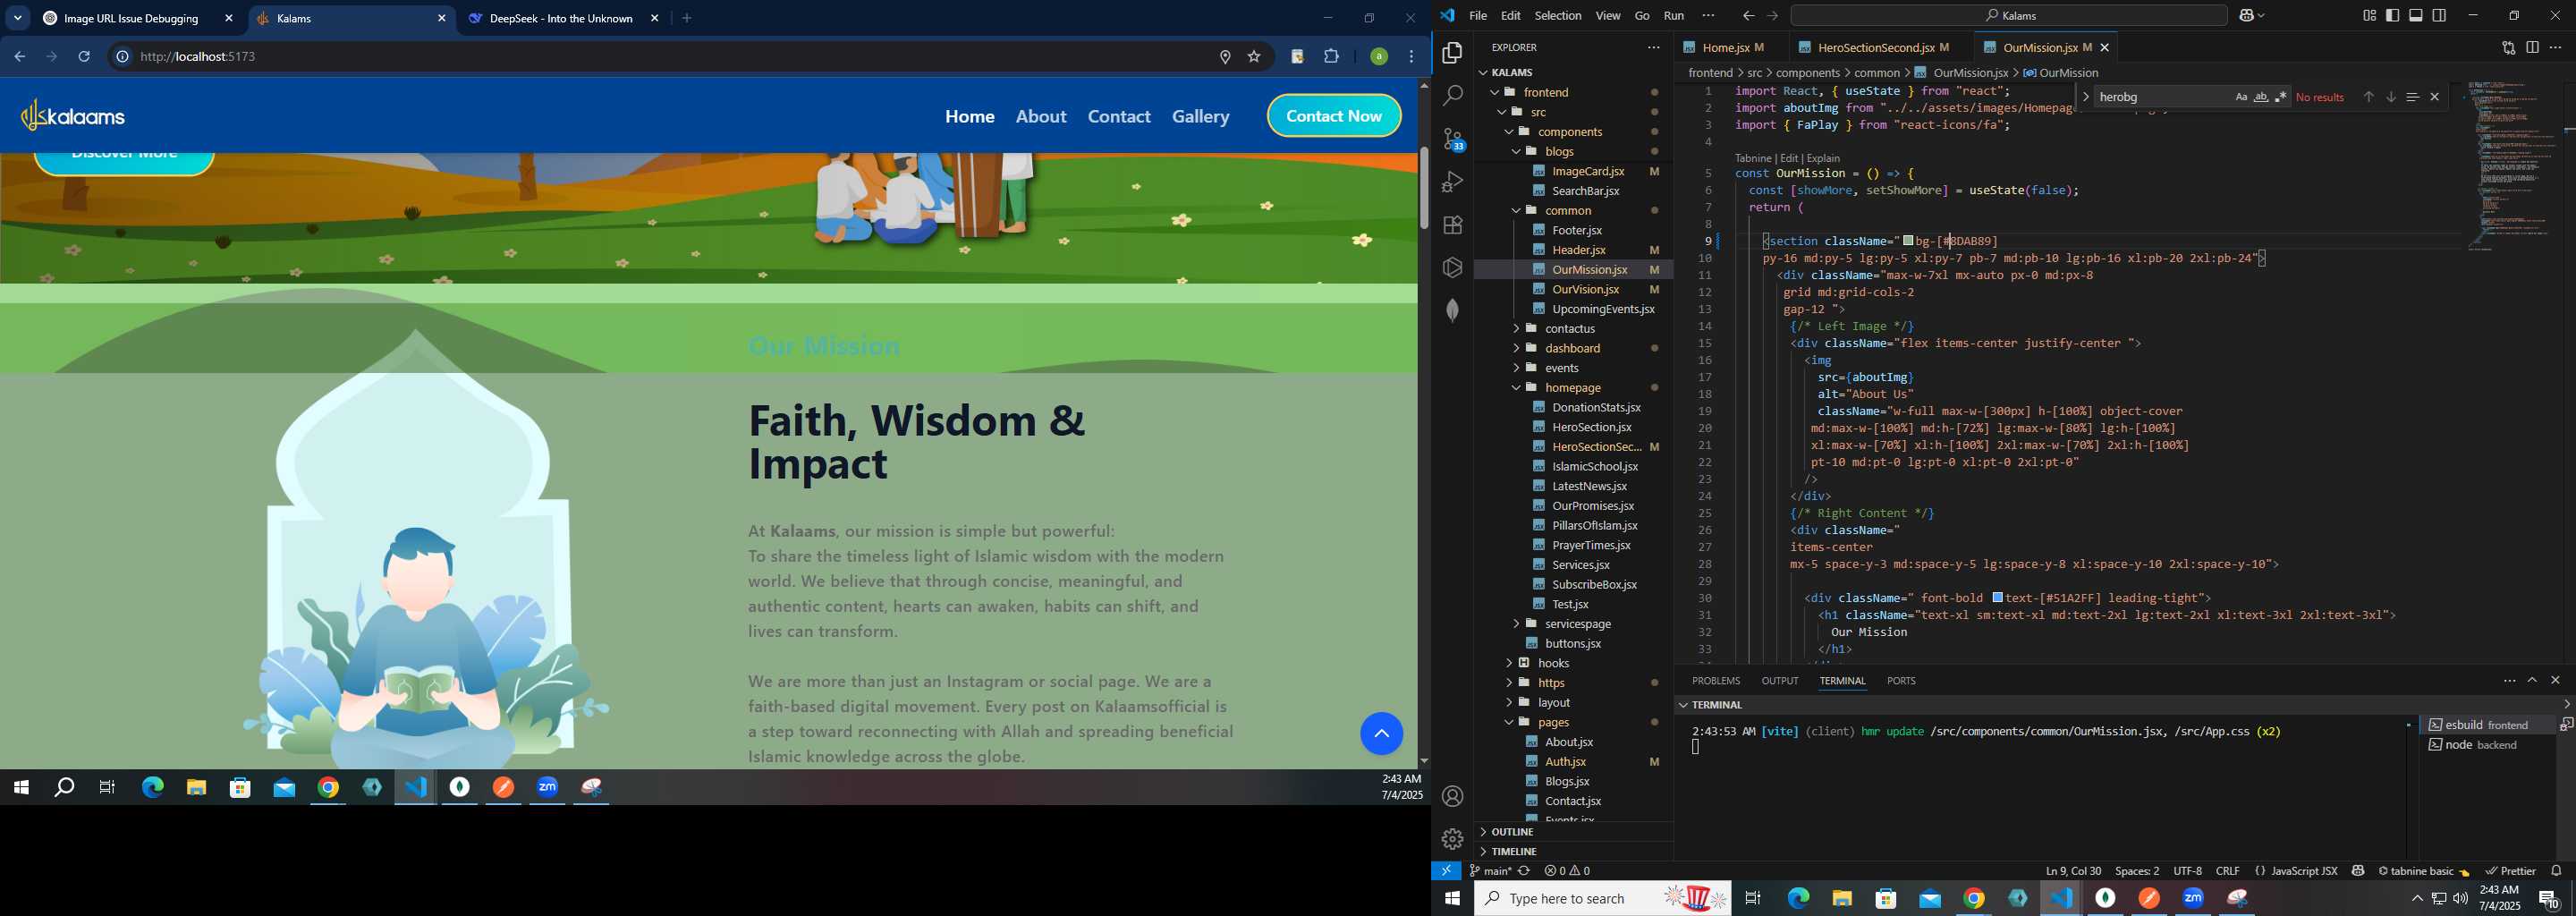Toggle the Panel layout button in title bar
The image size is (2576, 916).
2416,15
